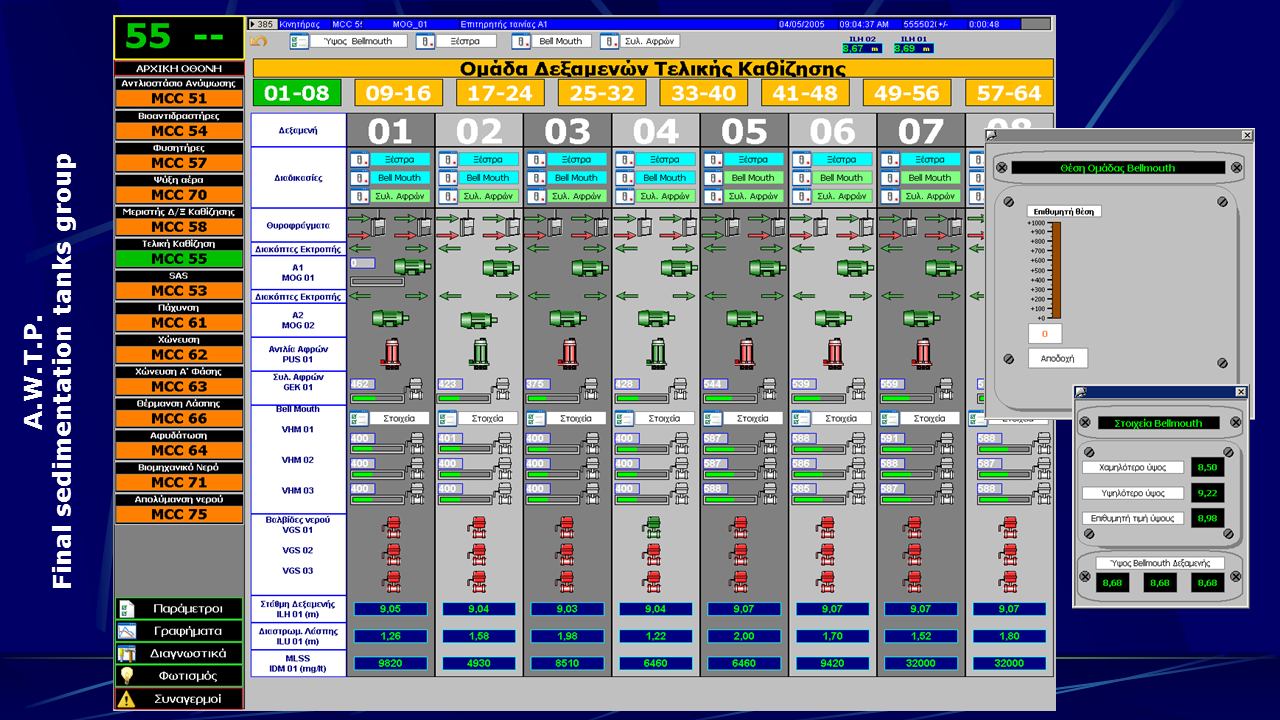Switch to tank group 09-16
This screenshot has height=720, width=1280.
coord(398,93)
